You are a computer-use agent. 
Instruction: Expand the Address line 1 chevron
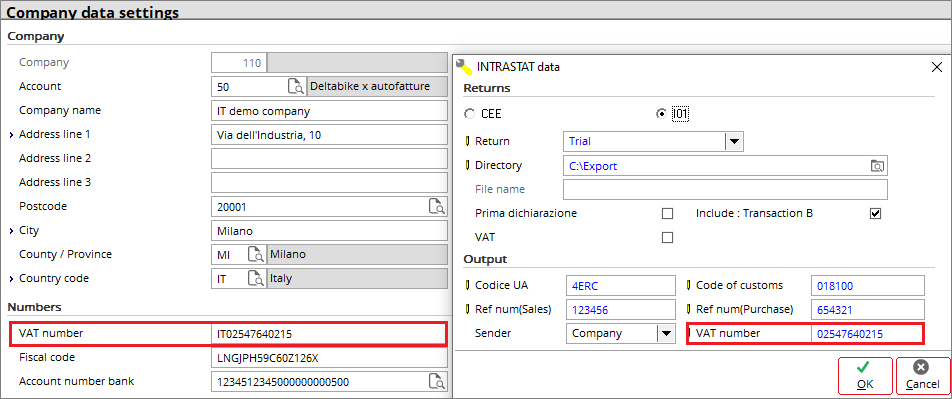[12, 135]
